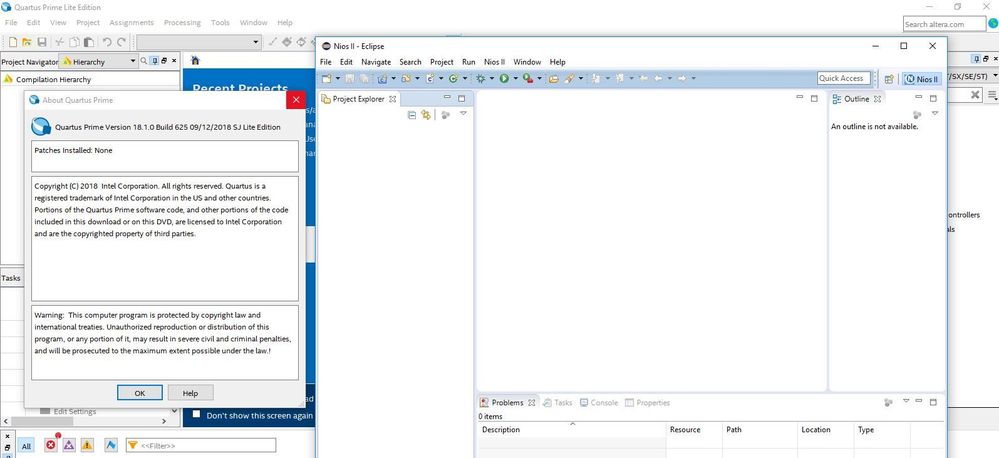Click the Debug bug icon in Eclipse toolbar

click(480, 78)
